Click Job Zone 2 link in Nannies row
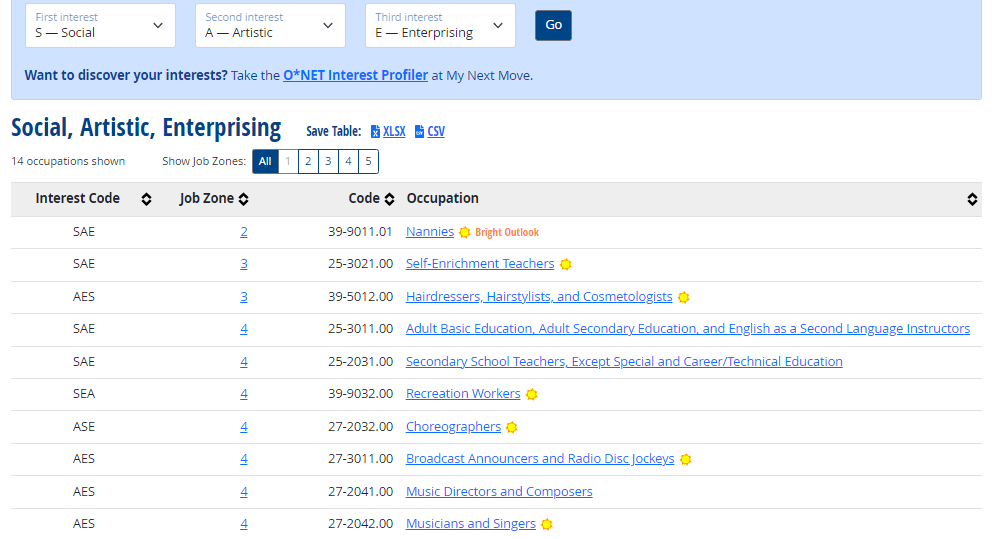The height and width of the screenshot is (539, 1004). pos(244,232)
